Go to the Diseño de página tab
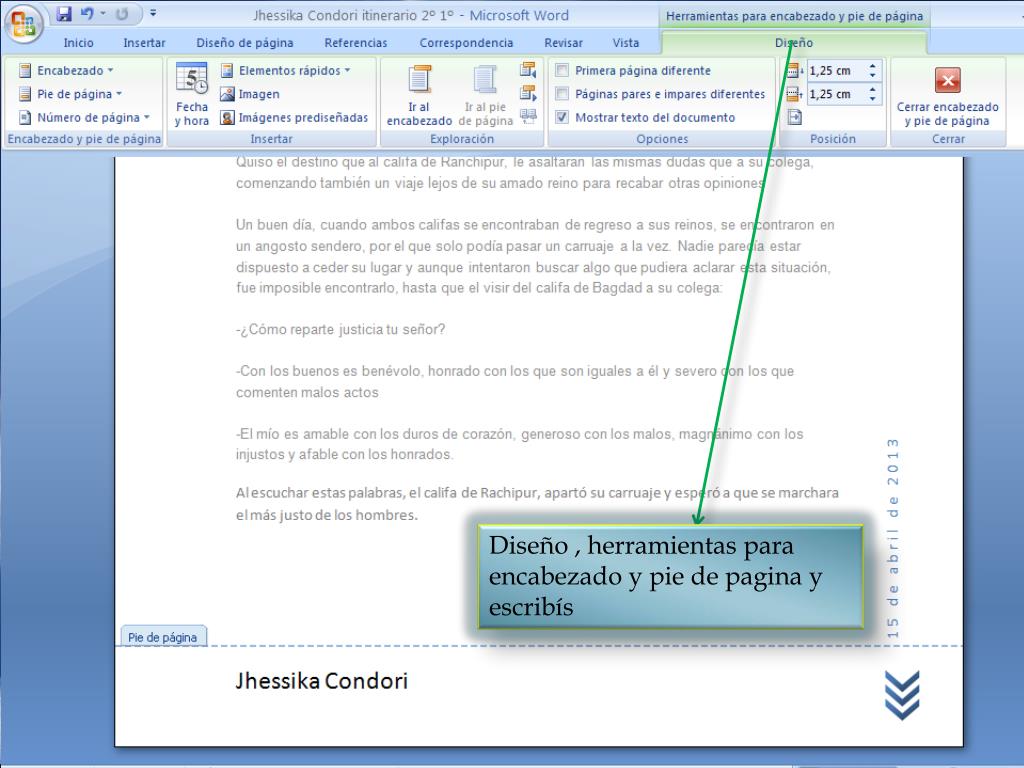Image resolution: width=1024 pixels, height=768 pixels. click(245, 42)
